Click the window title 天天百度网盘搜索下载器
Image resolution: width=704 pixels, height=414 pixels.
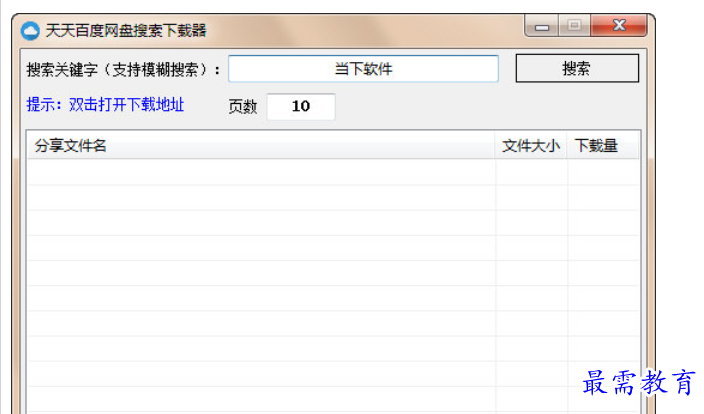[126, 31]
